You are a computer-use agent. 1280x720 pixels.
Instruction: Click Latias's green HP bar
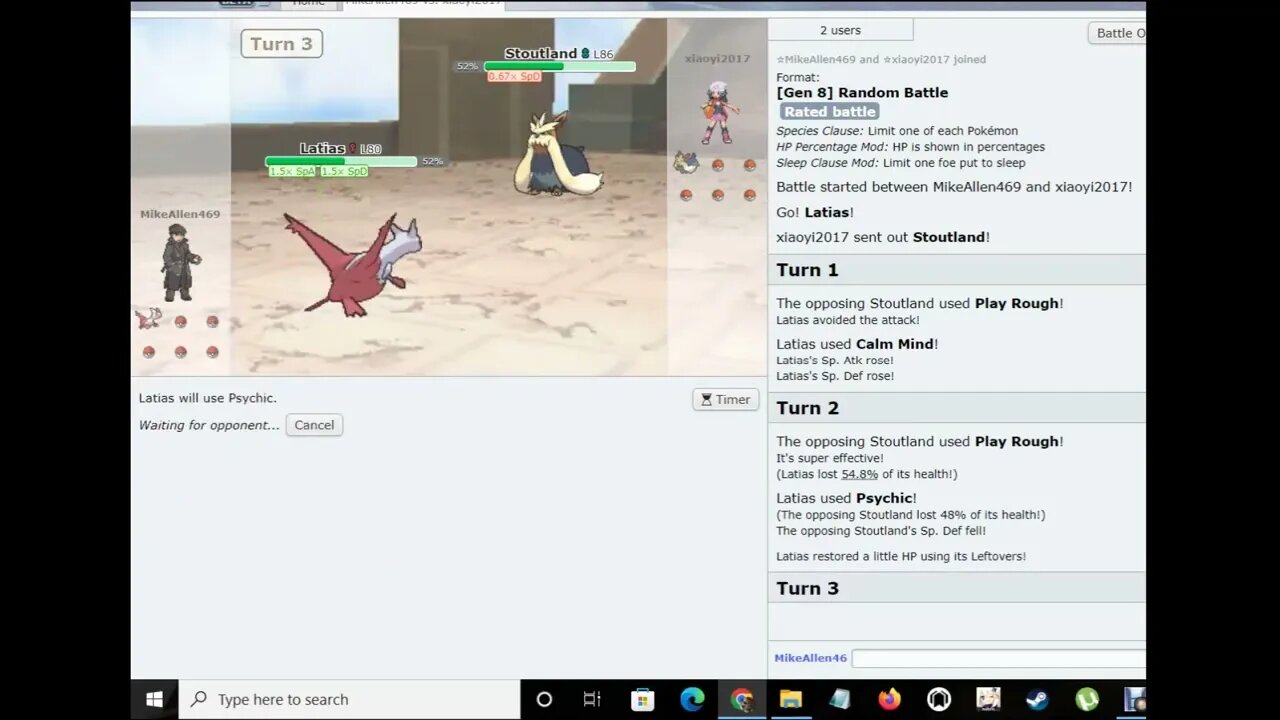pos(341,161)
